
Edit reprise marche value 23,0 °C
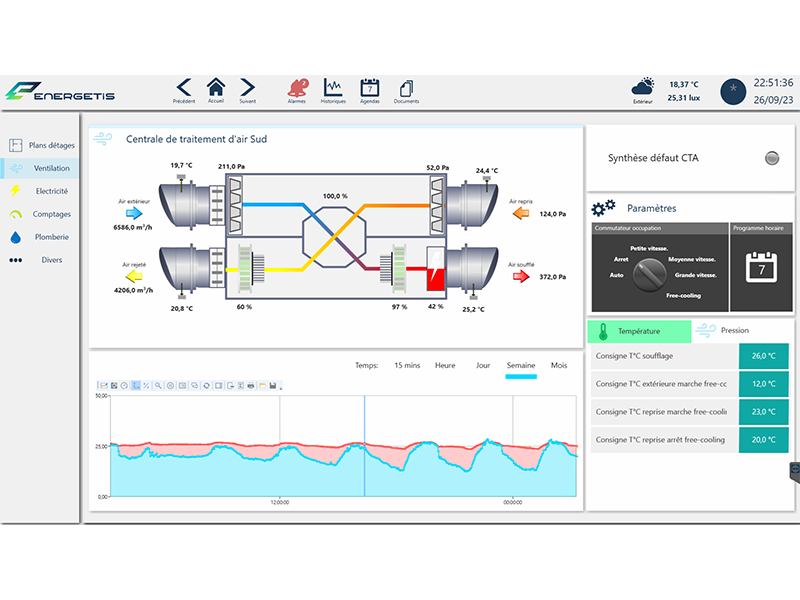coord(764,412)
